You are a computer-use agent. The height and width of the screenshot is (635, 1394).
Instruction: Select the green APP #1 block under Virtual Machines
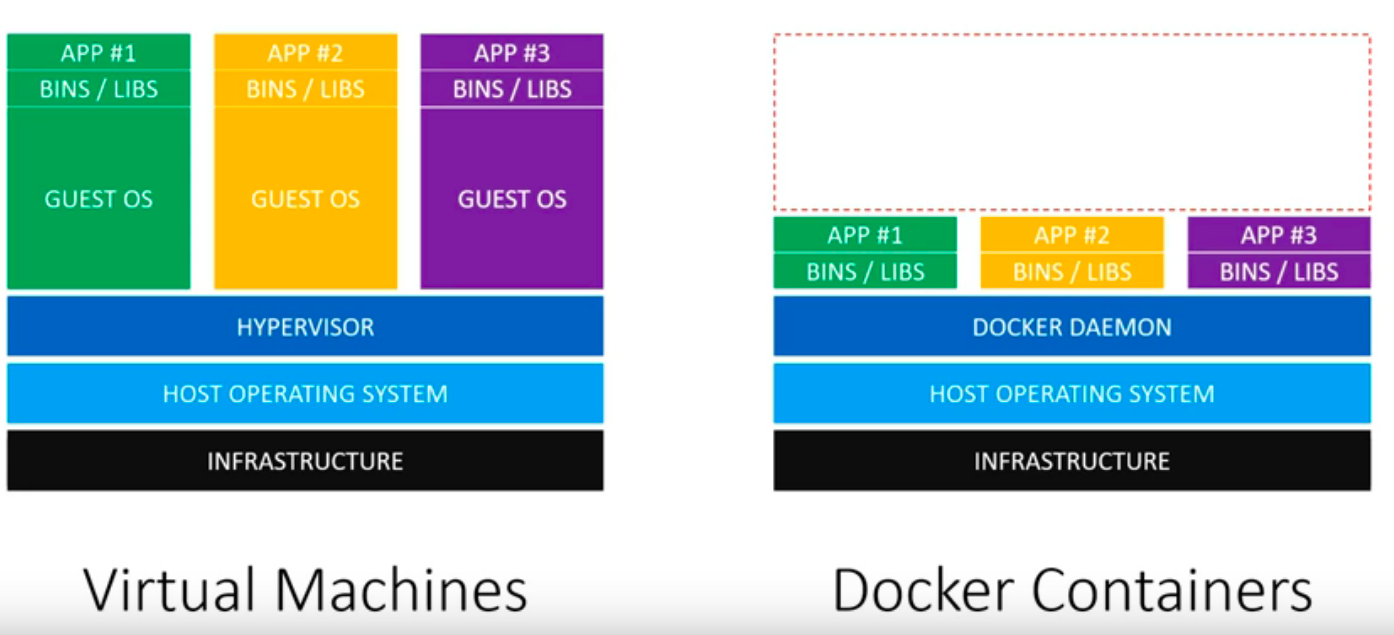pos(97,52)
